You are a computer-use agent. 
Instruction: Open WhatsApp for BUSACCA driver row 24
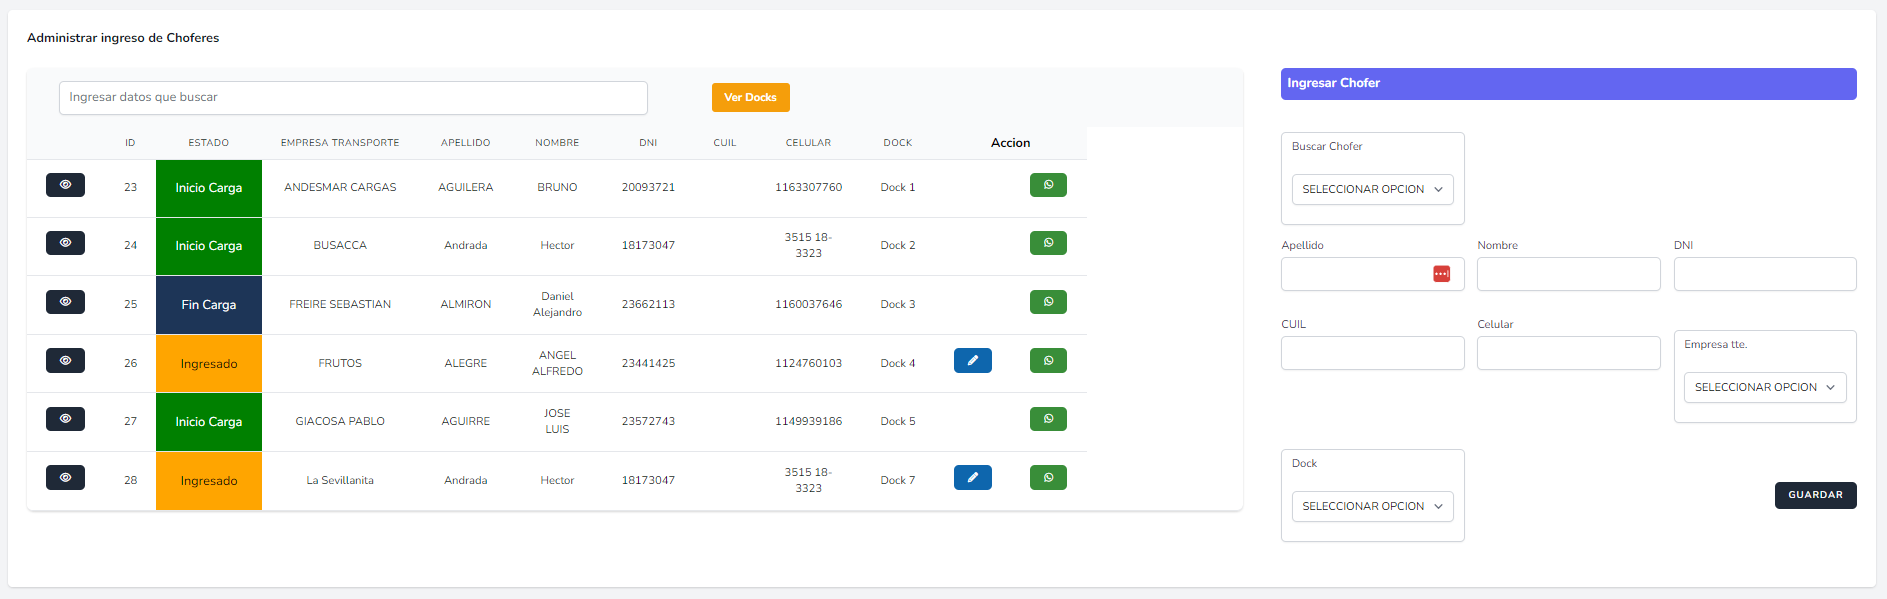pos(1048,243)
